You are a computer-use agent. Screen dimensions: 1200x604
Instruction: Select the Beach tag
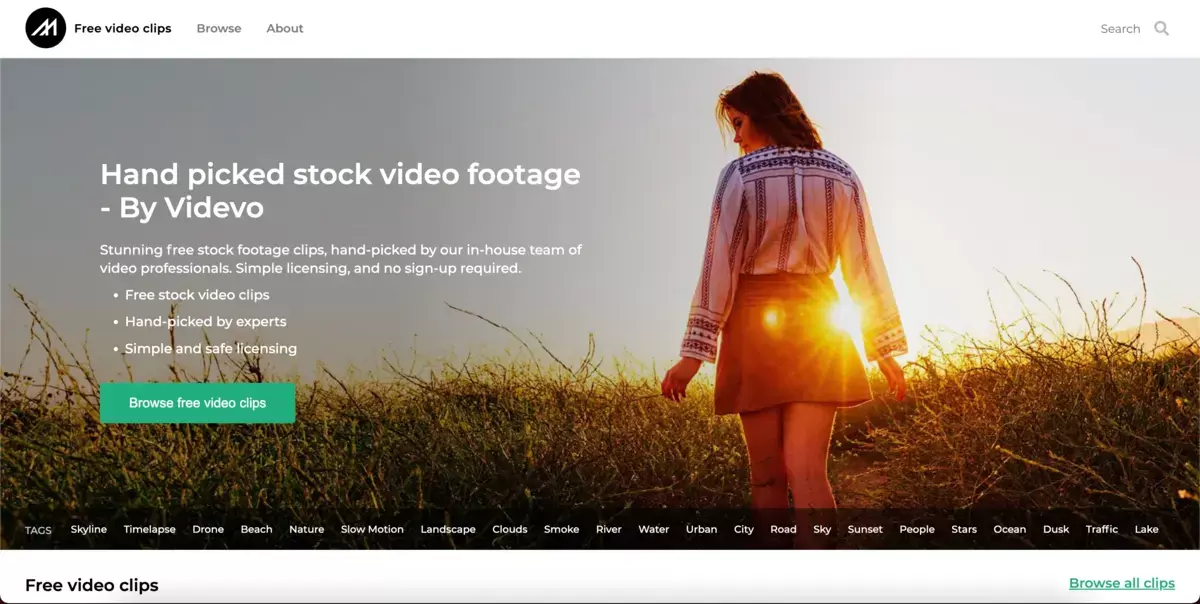point(257,529)
